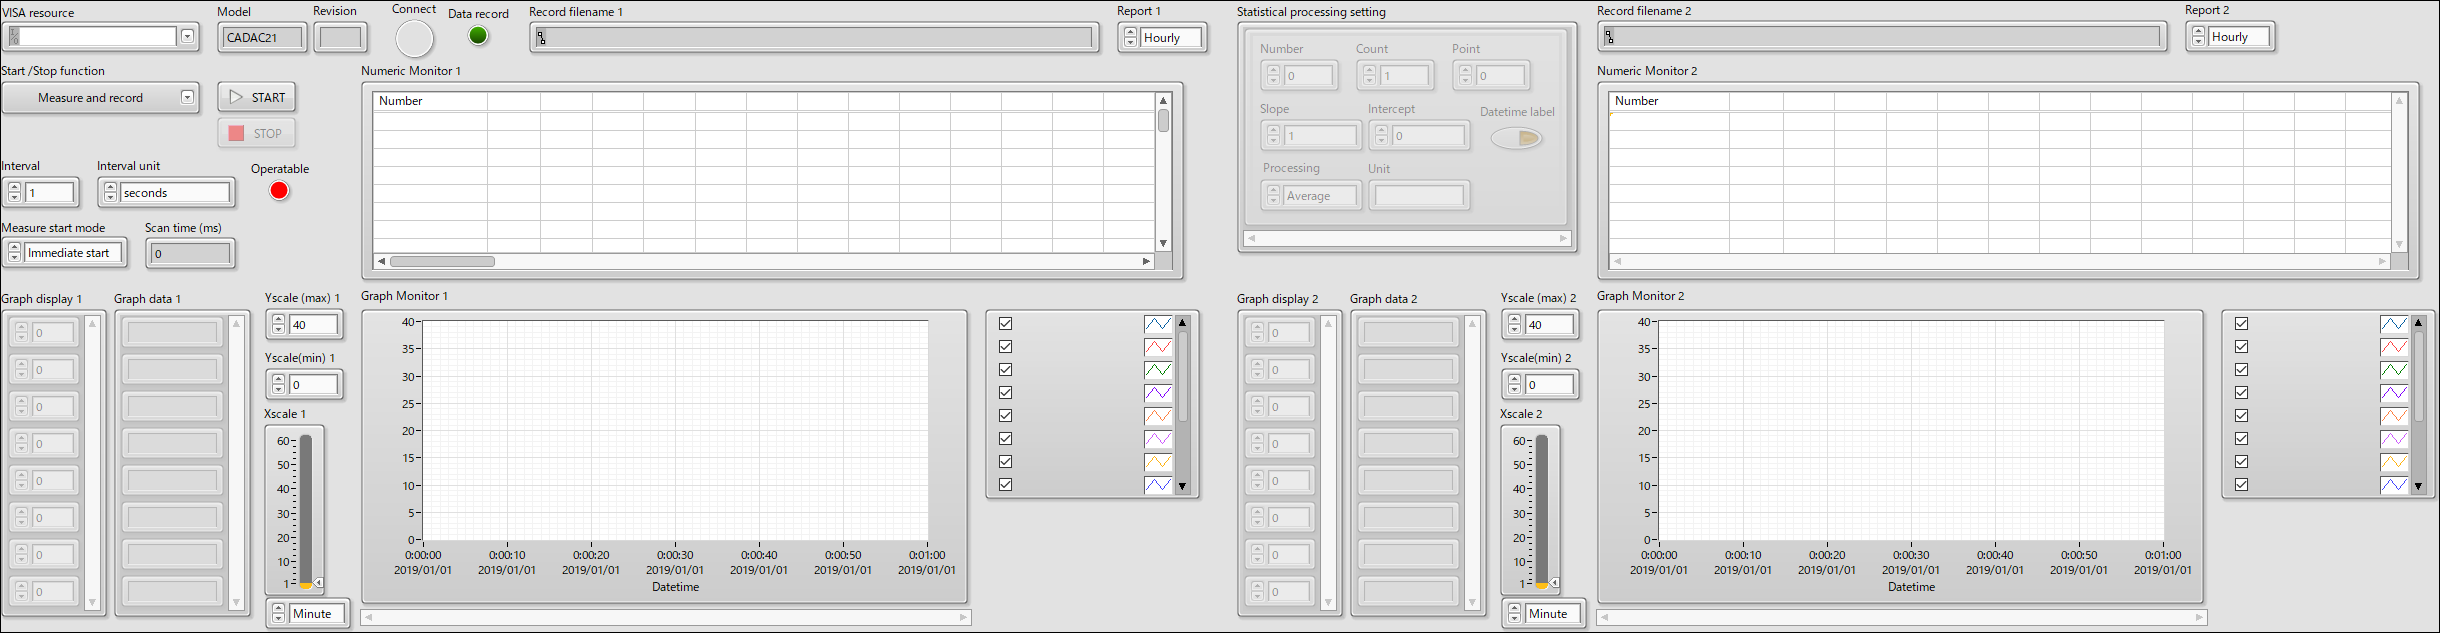The height and width of the screenshot is (633, 2440).
Task: Open the Start/Stop function dropdown
Action: coord(187,97)
